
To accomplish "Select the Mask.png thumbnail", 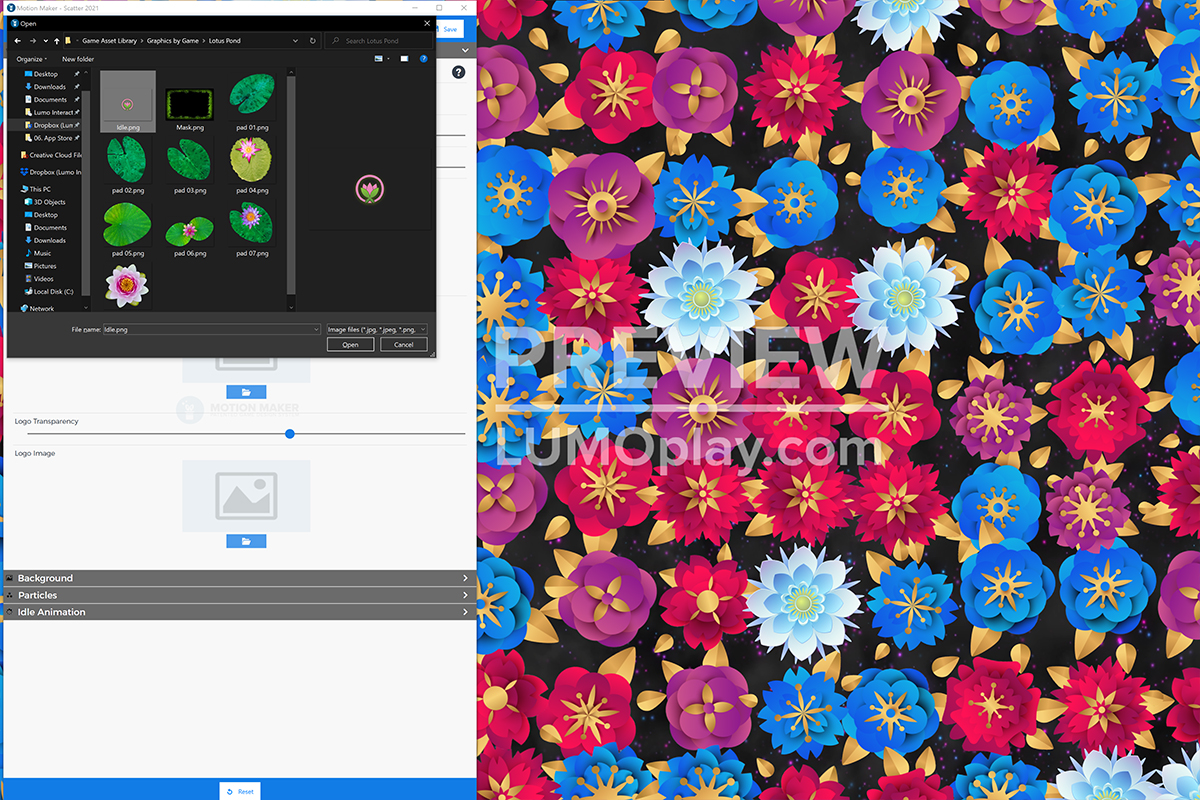I will pos(190,103).
